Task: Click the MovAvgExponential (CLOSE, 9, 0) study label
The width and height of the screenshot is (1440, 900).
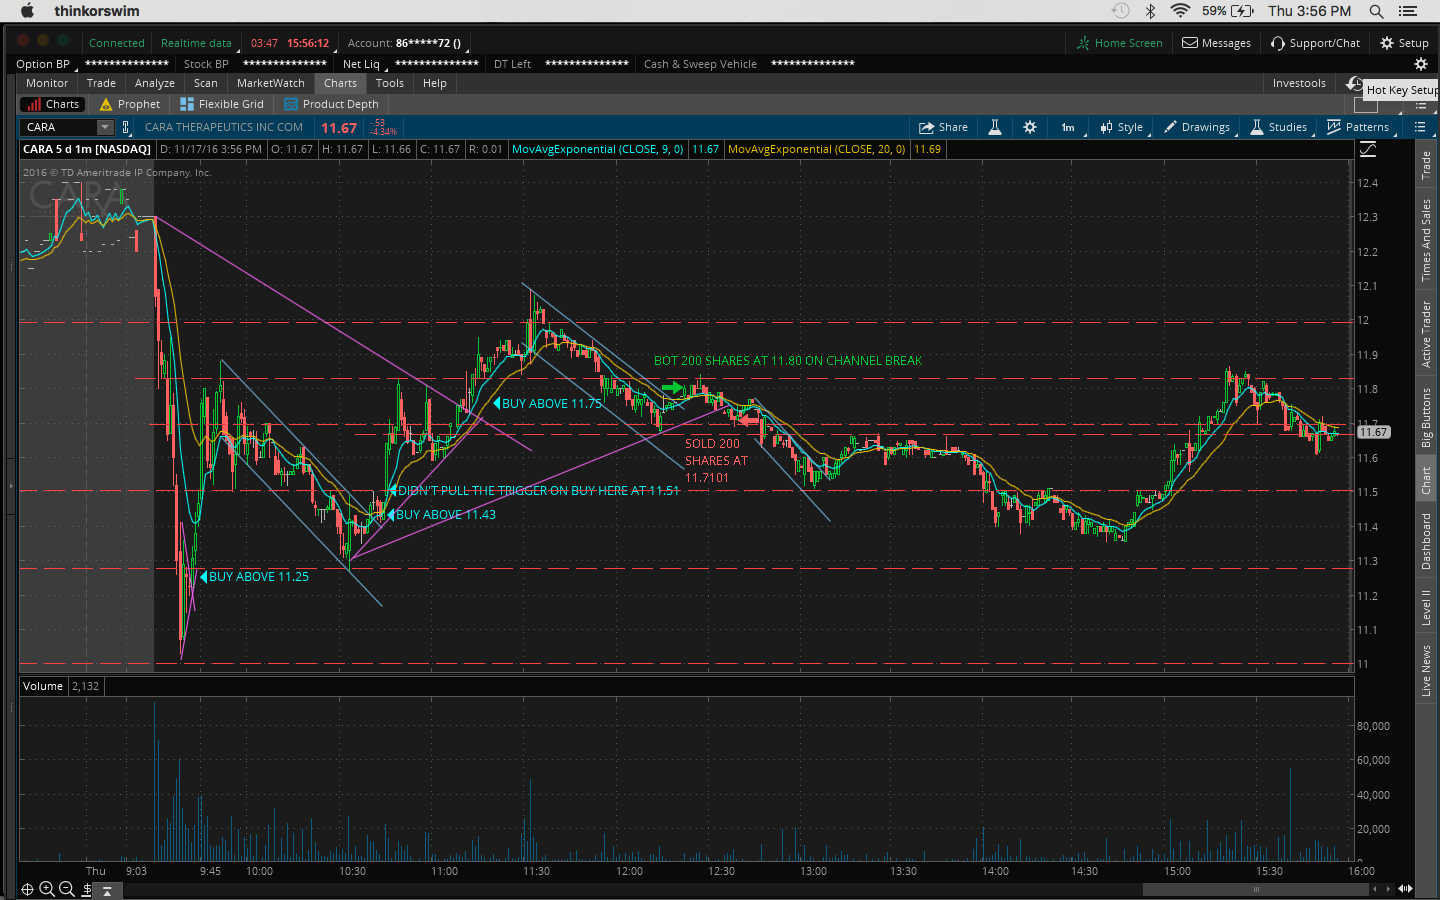Action: tap(597, 149)
